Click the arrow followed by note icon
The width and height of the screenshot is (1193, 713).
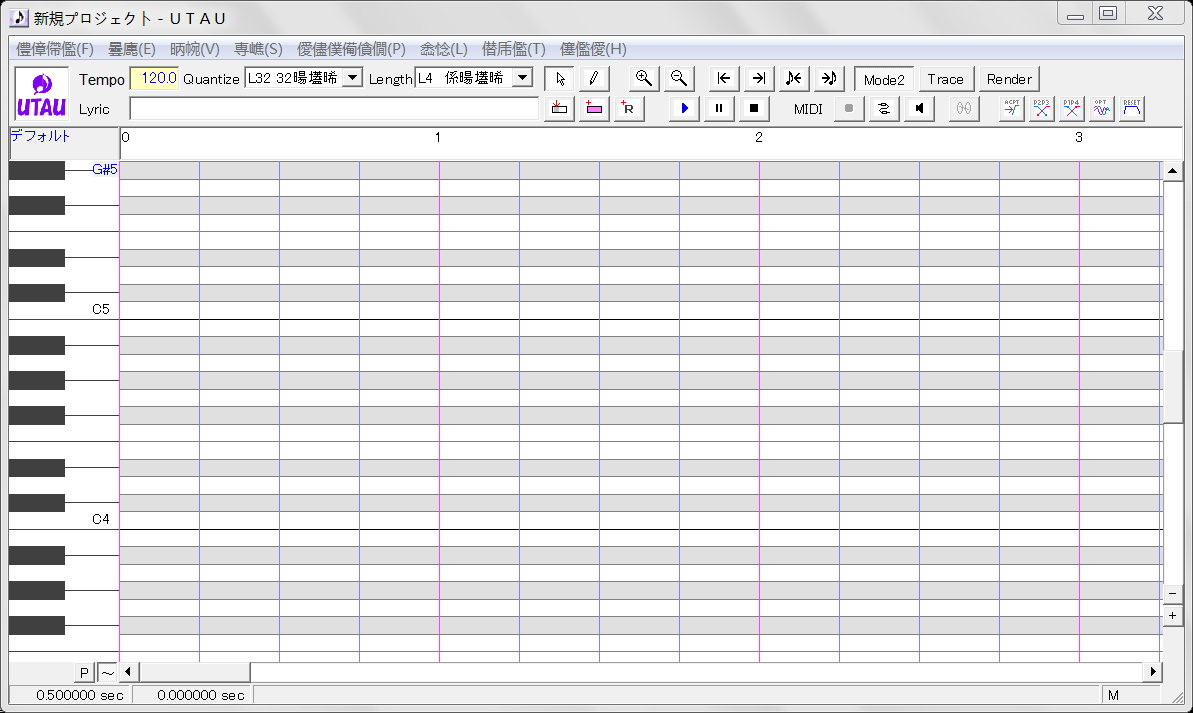click(829, 78)
